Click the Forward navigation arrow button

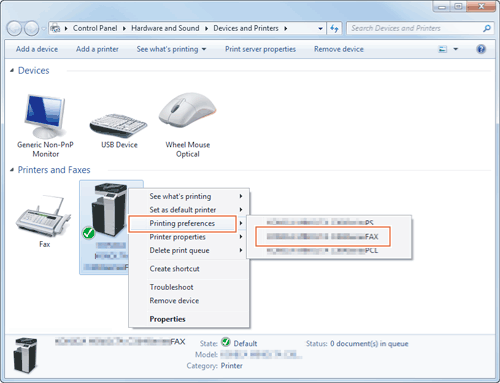(x=32, y=29)
